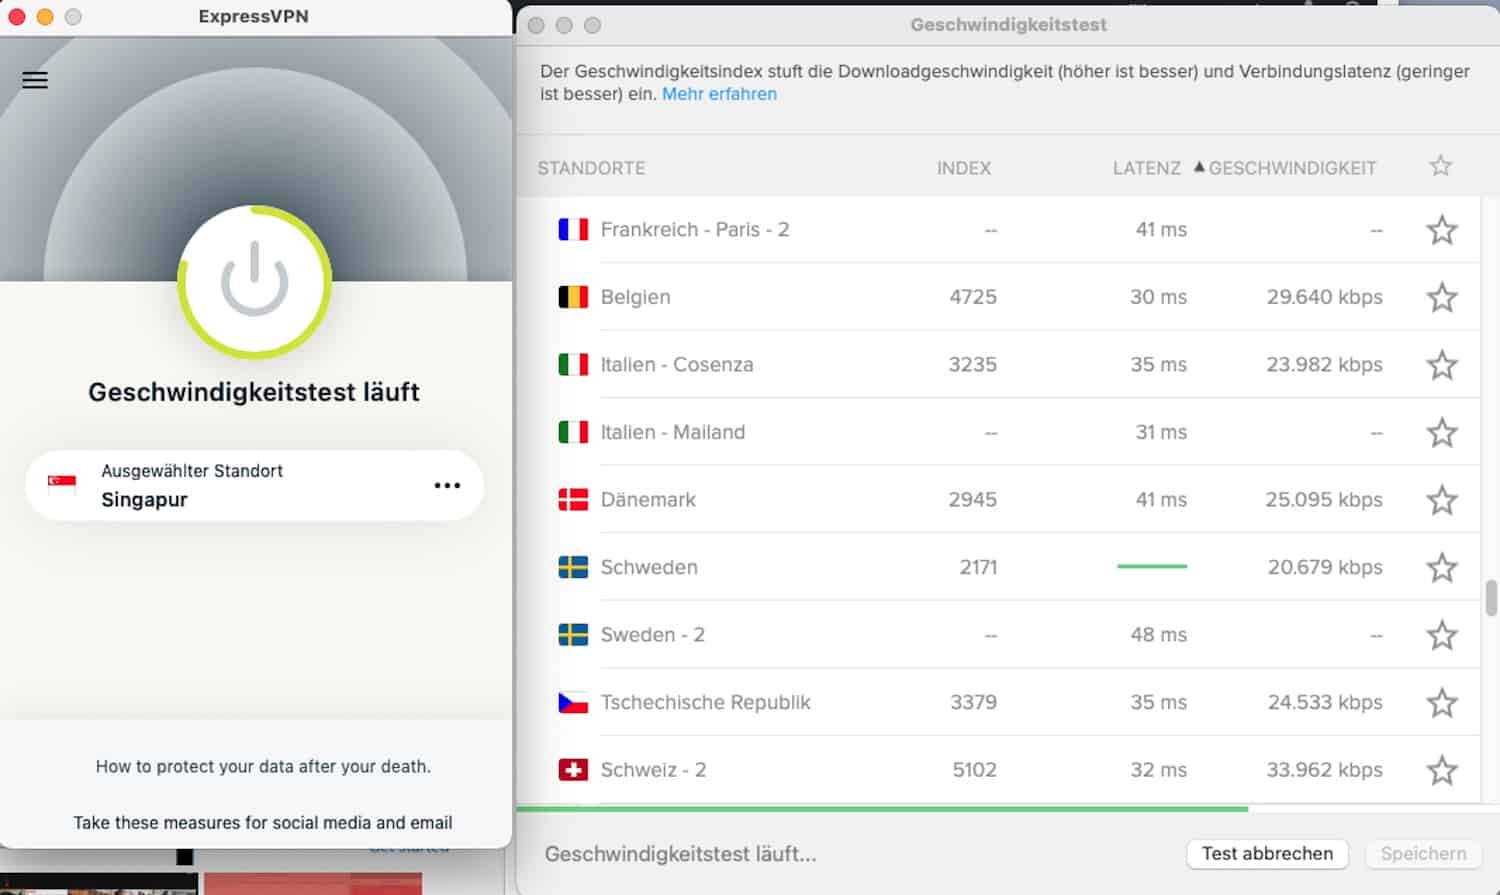Sort list by STANDORTE column header
Image resolution: width=1500 pixels, height=895 pixels.
click(591, 168)
